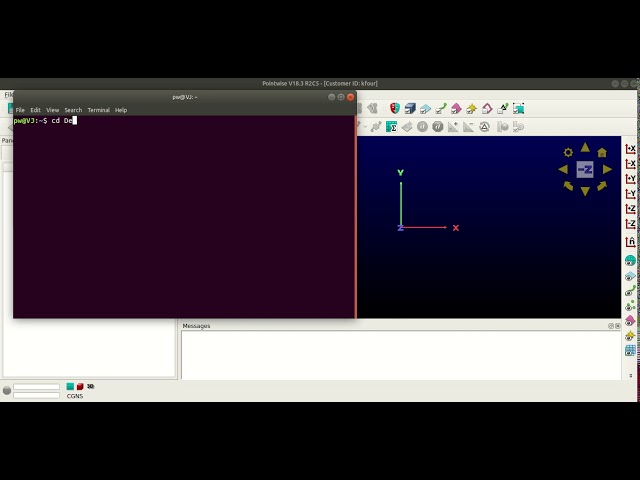
Task: Click the teal selection-box mask icon
Action: pos(518,109)
